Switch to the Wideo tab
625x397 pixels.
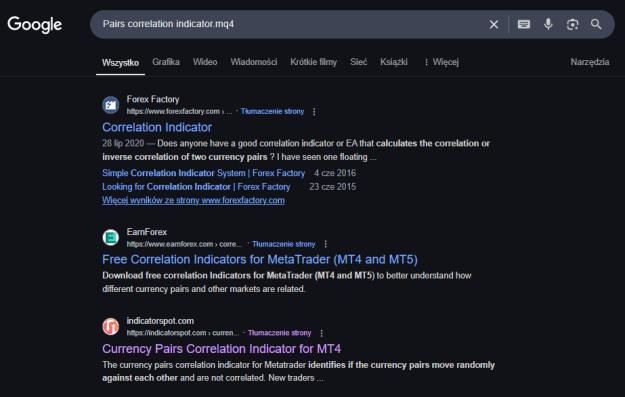(x=205, y=62)
